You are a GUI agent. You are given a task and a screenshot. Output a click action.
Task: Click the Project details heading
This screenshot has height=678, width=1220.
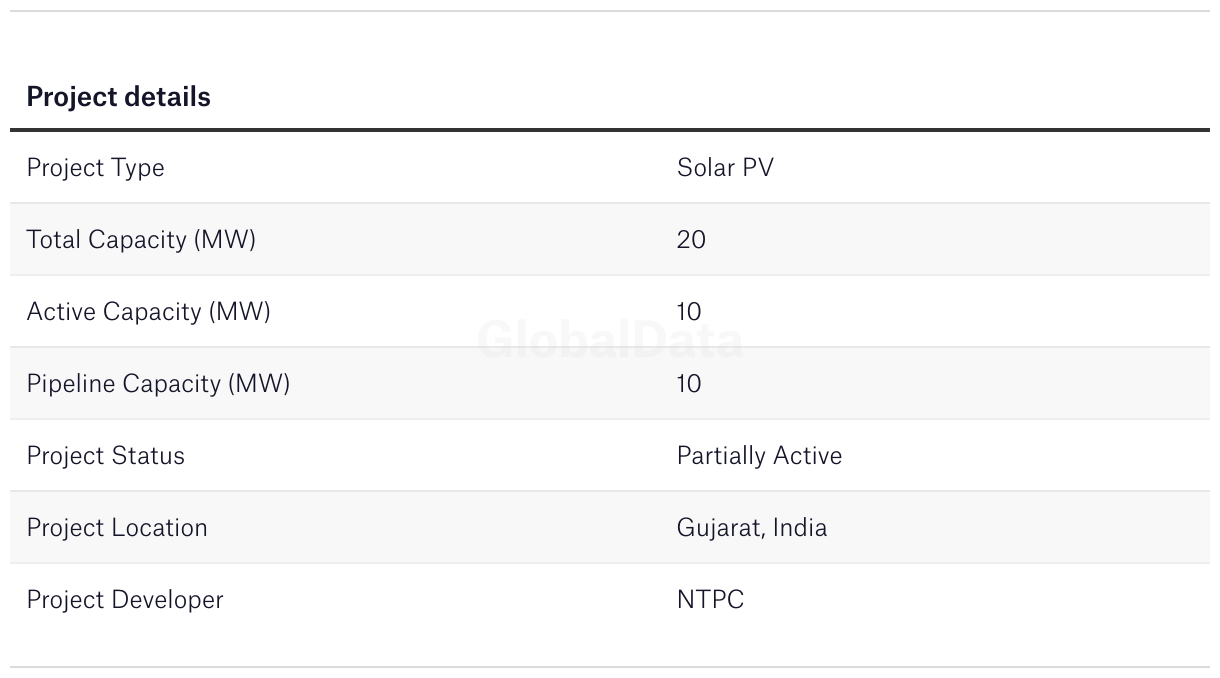click(118, 97)
